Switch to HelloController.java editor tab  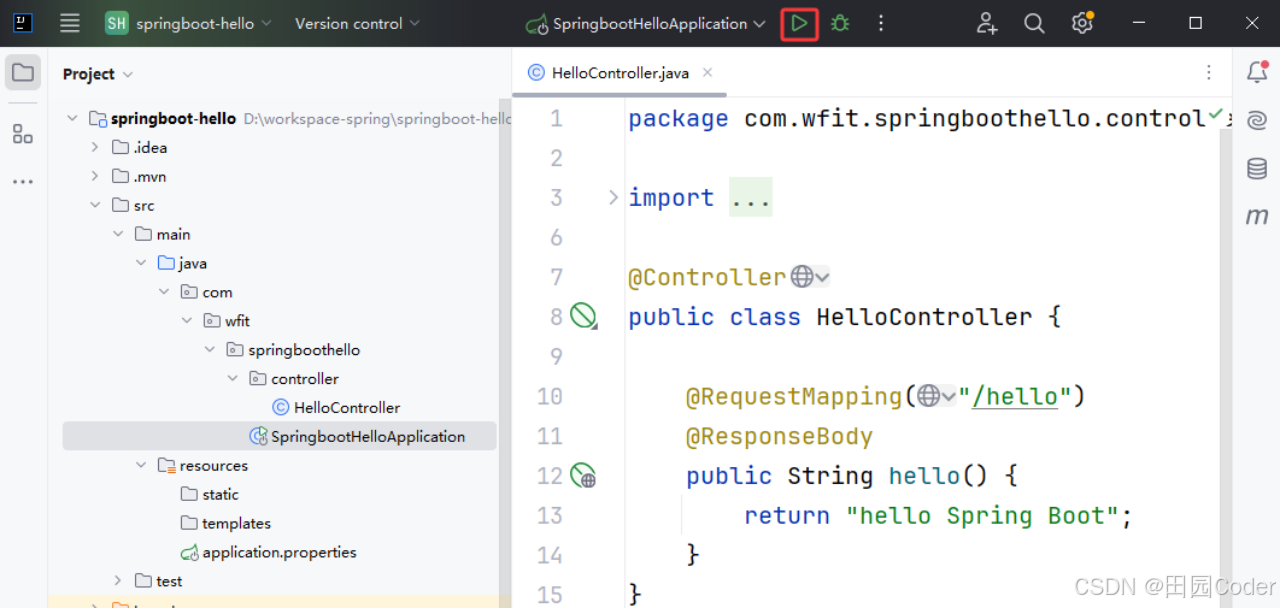620,73
